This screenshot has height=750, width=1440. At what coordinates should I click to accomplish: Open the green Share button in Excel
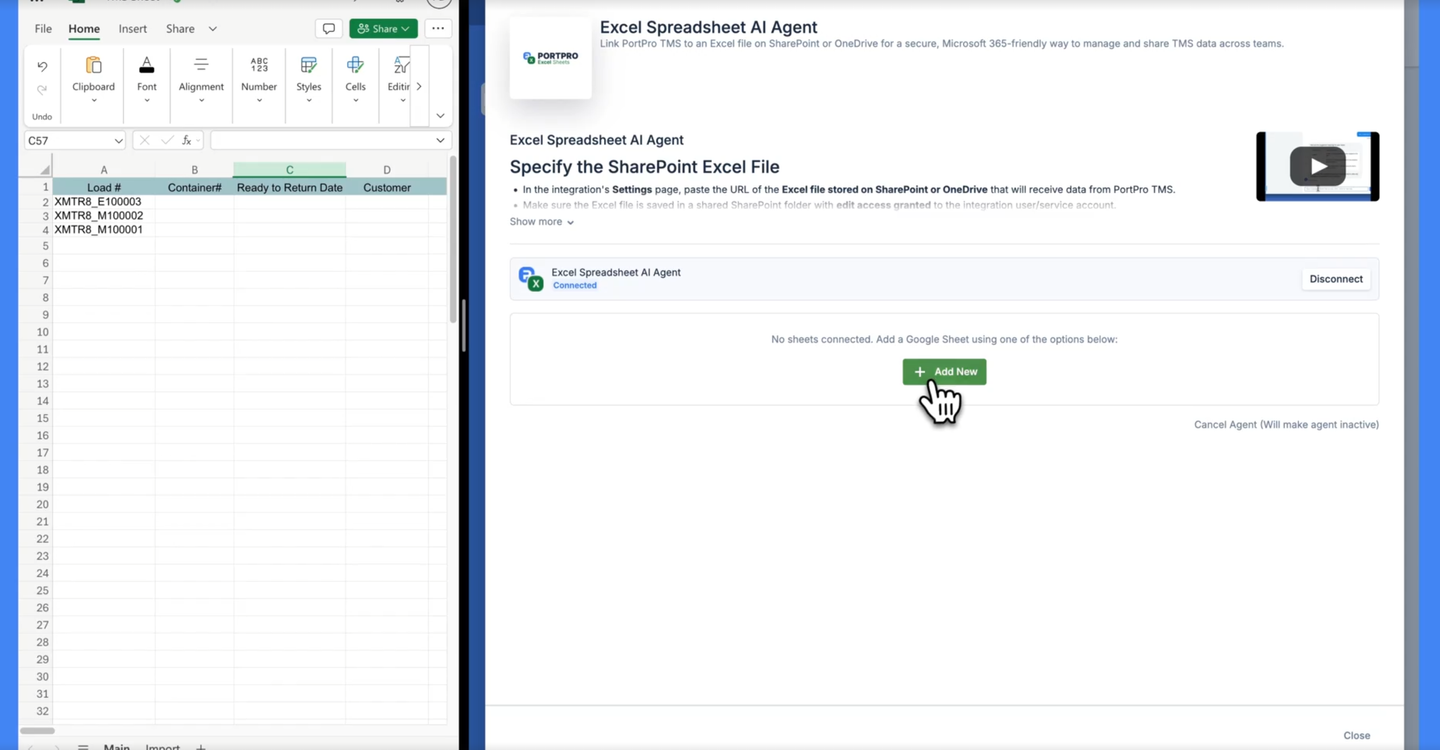(x=383, y=29)
